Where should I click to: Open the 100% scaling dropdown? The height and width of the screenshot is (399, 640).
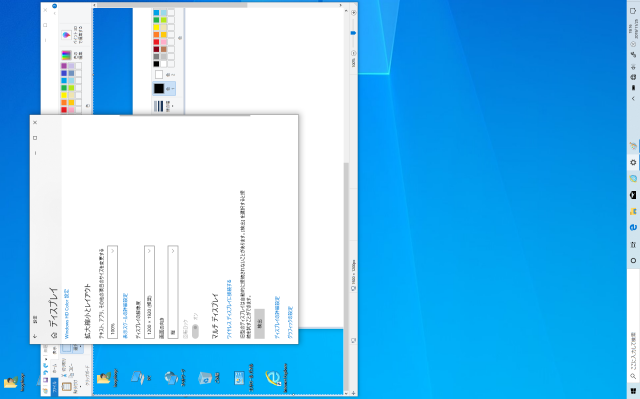[112, 291]
